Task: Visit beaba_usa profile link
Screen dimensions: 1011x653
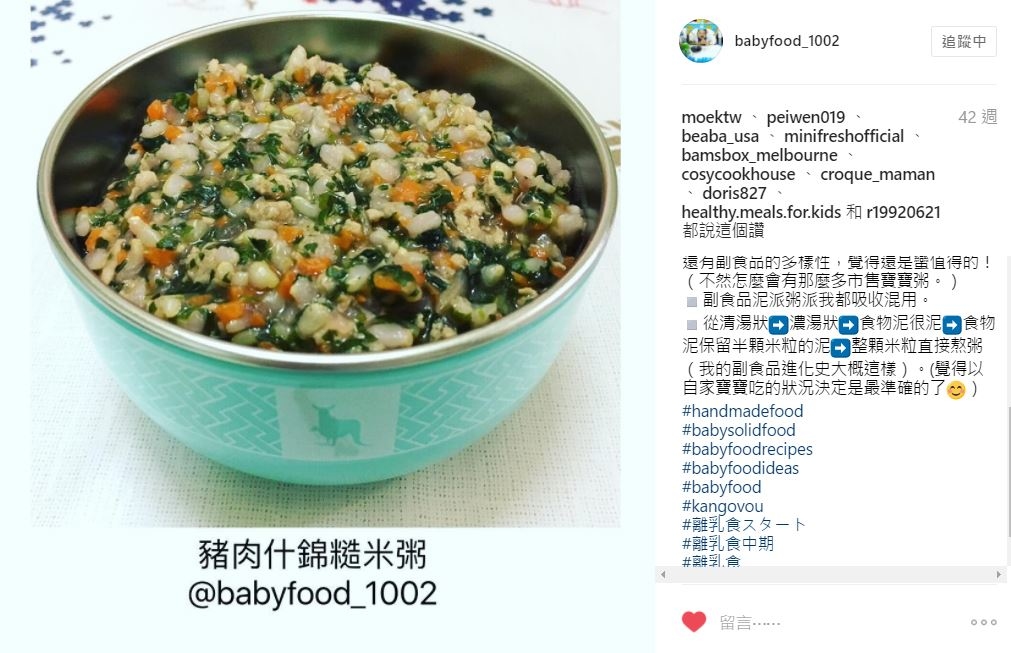Action: pos(720,137)
